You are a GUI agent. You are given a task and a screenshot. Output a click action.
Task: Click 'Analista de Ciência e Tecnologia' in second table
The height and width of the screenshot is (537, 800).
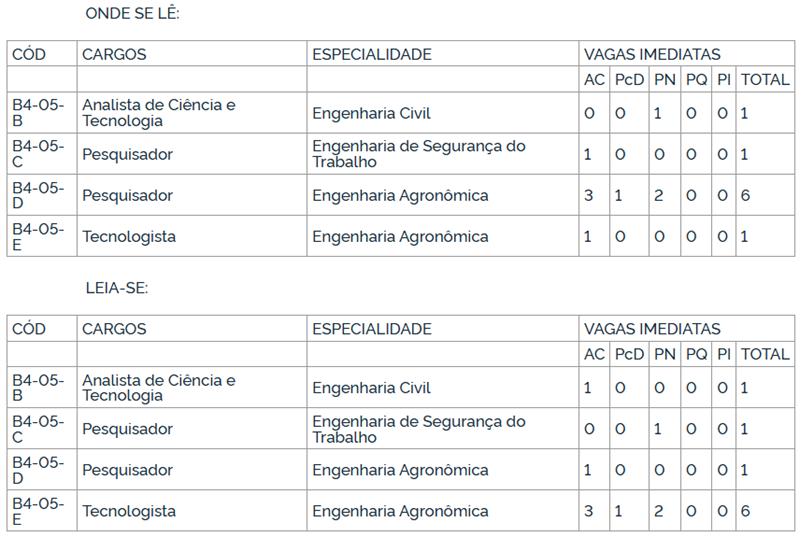pos(159,388)
